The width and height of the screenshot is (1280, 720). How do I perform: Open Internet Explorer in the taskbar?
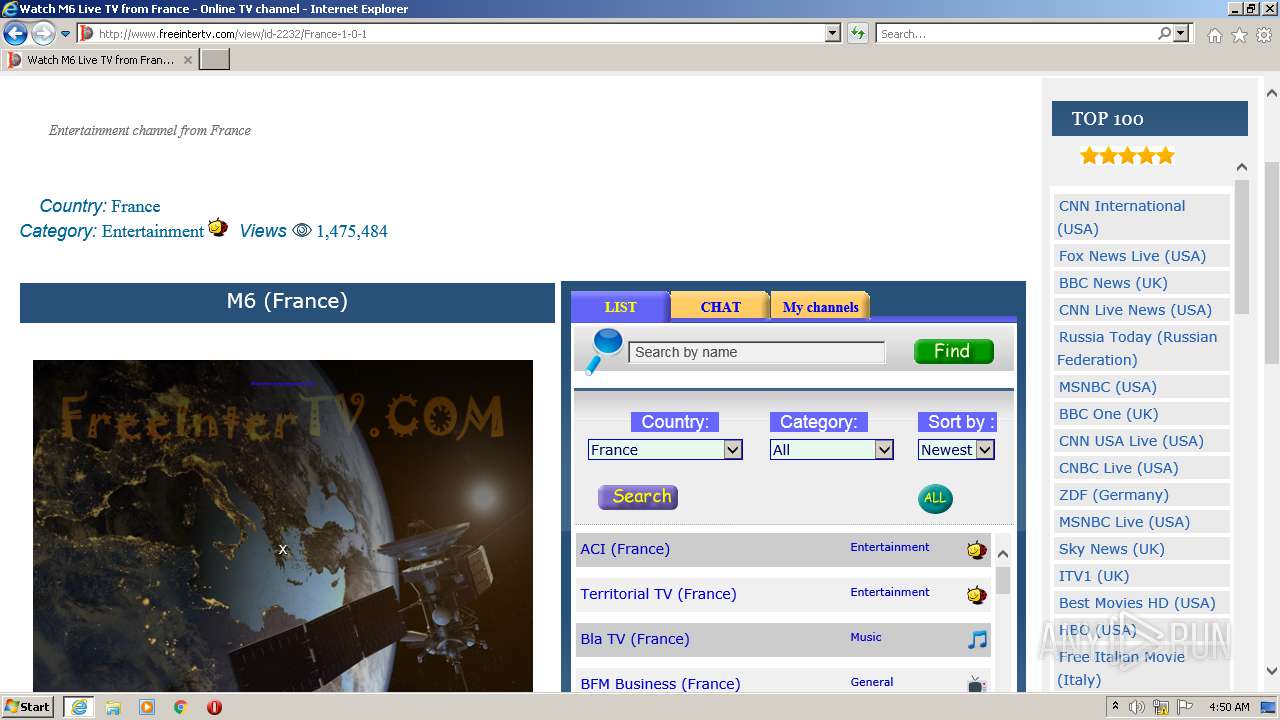79,707
